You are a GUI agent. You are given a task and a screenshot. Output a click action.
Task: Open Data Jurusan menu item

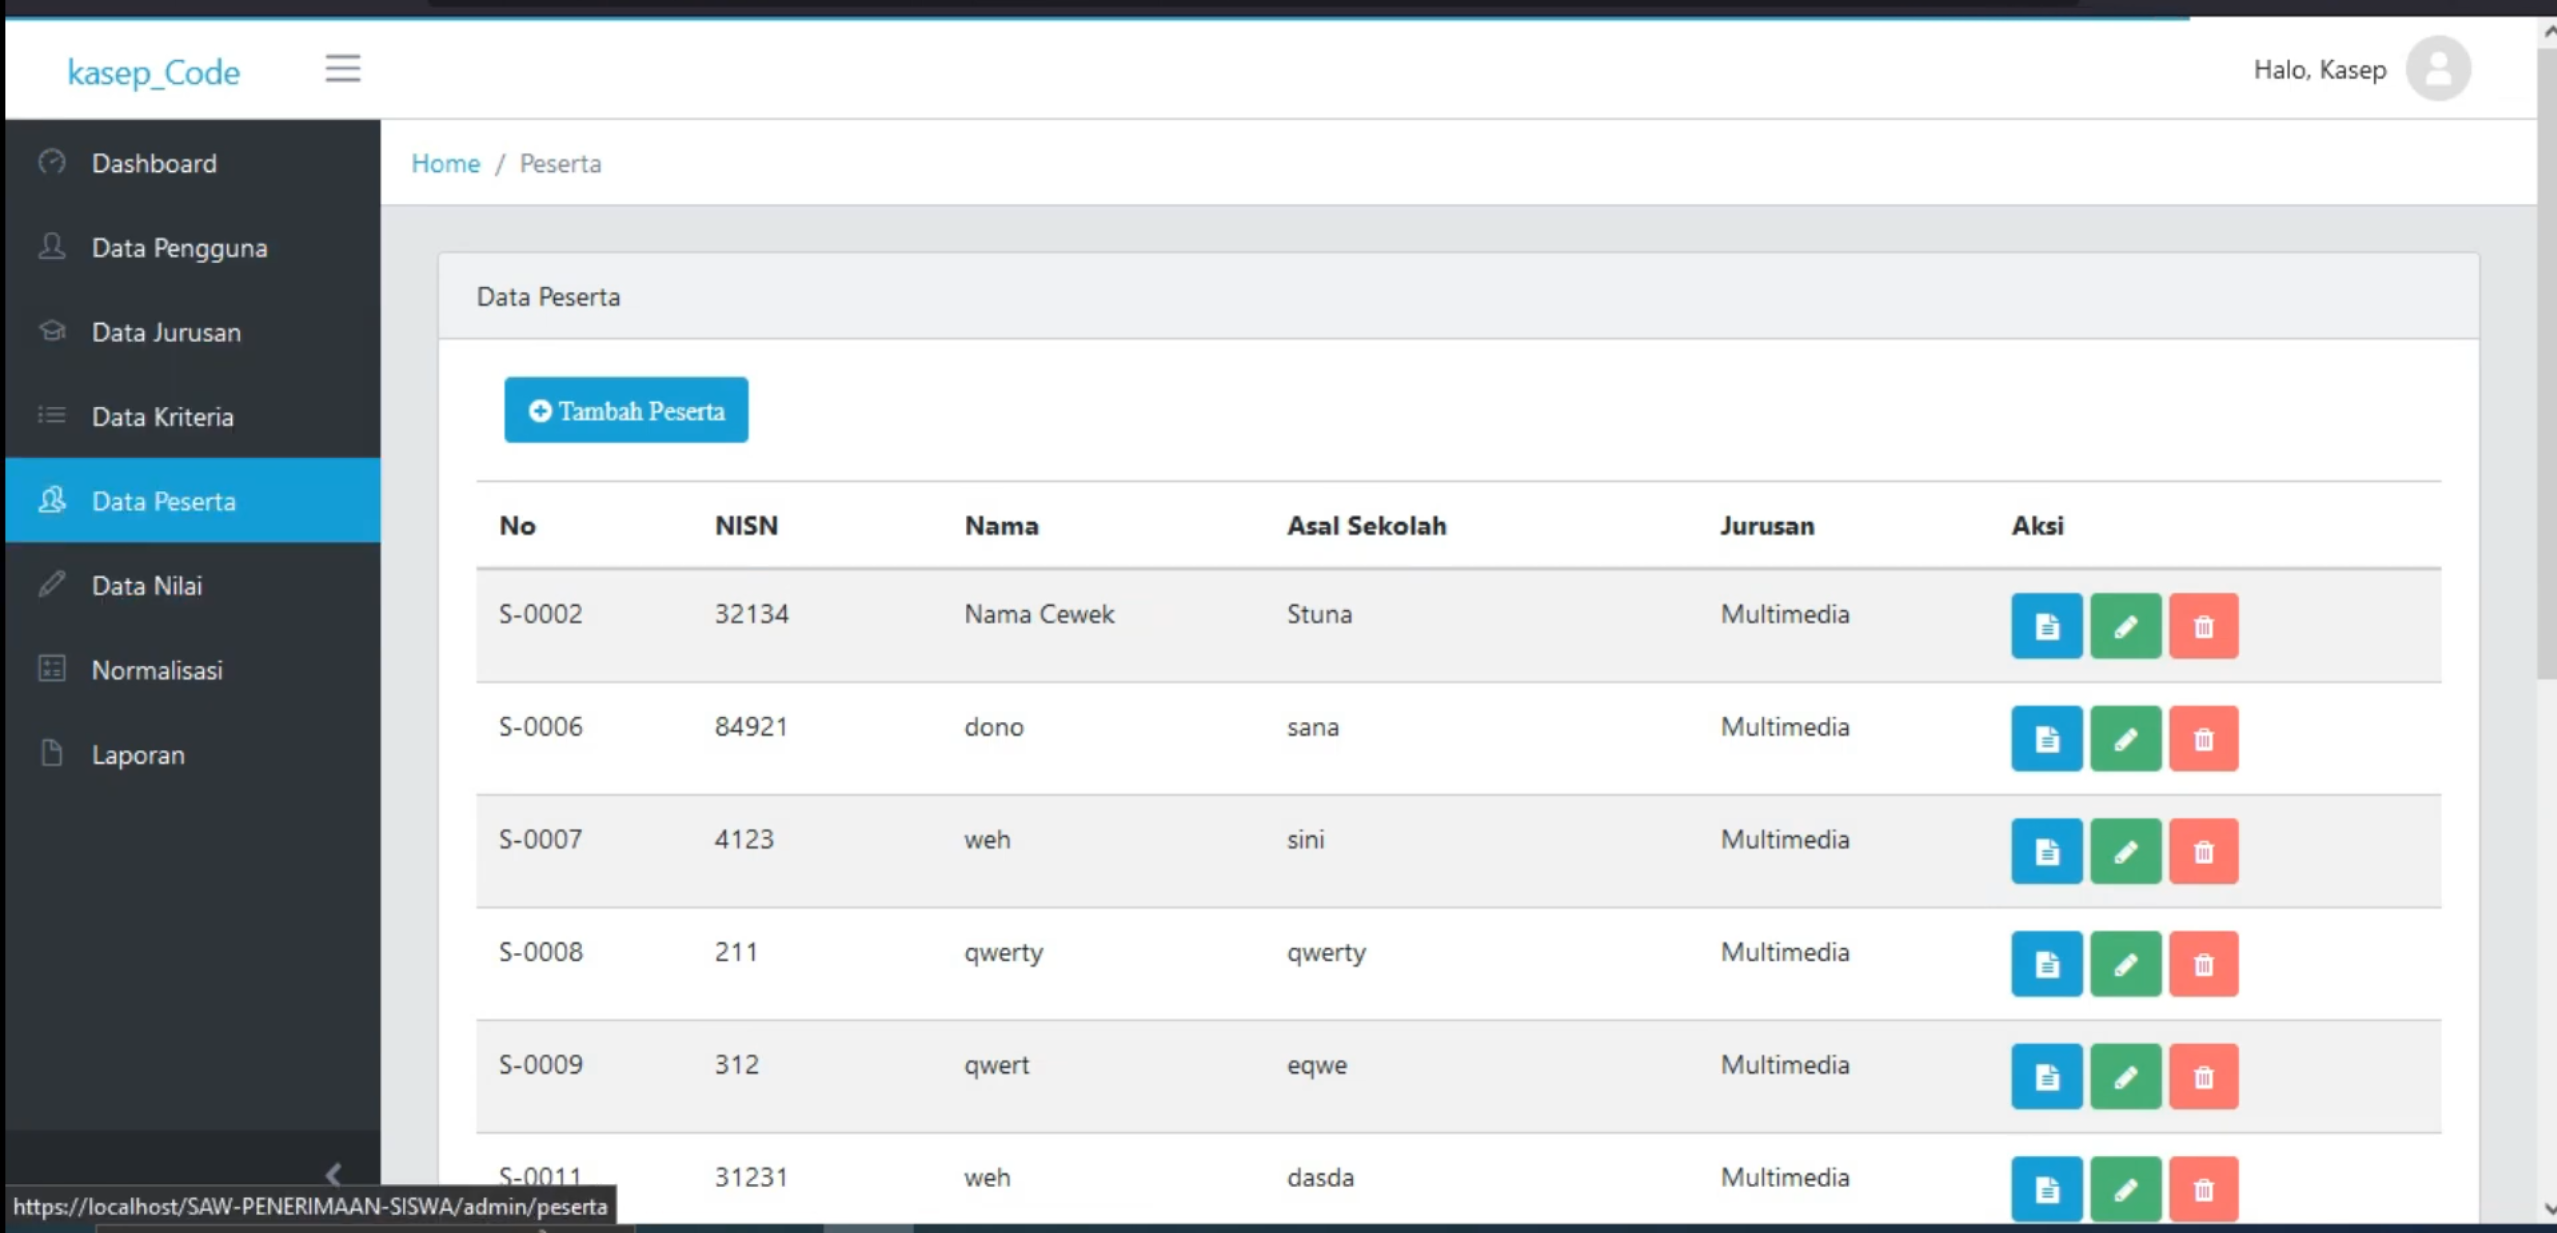coord(192,332)
